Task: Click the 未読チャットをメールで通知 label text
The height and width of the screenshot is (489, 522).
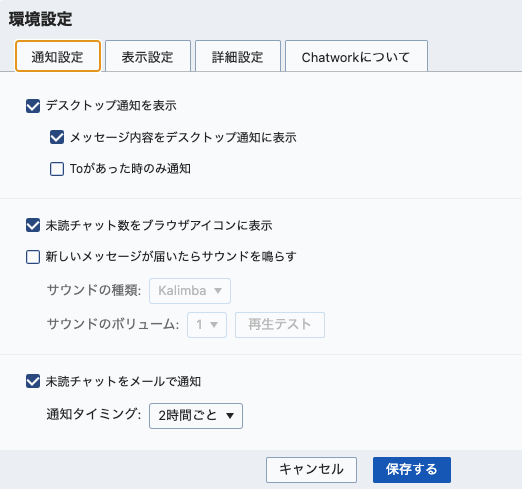Action: tap(123, 381)
